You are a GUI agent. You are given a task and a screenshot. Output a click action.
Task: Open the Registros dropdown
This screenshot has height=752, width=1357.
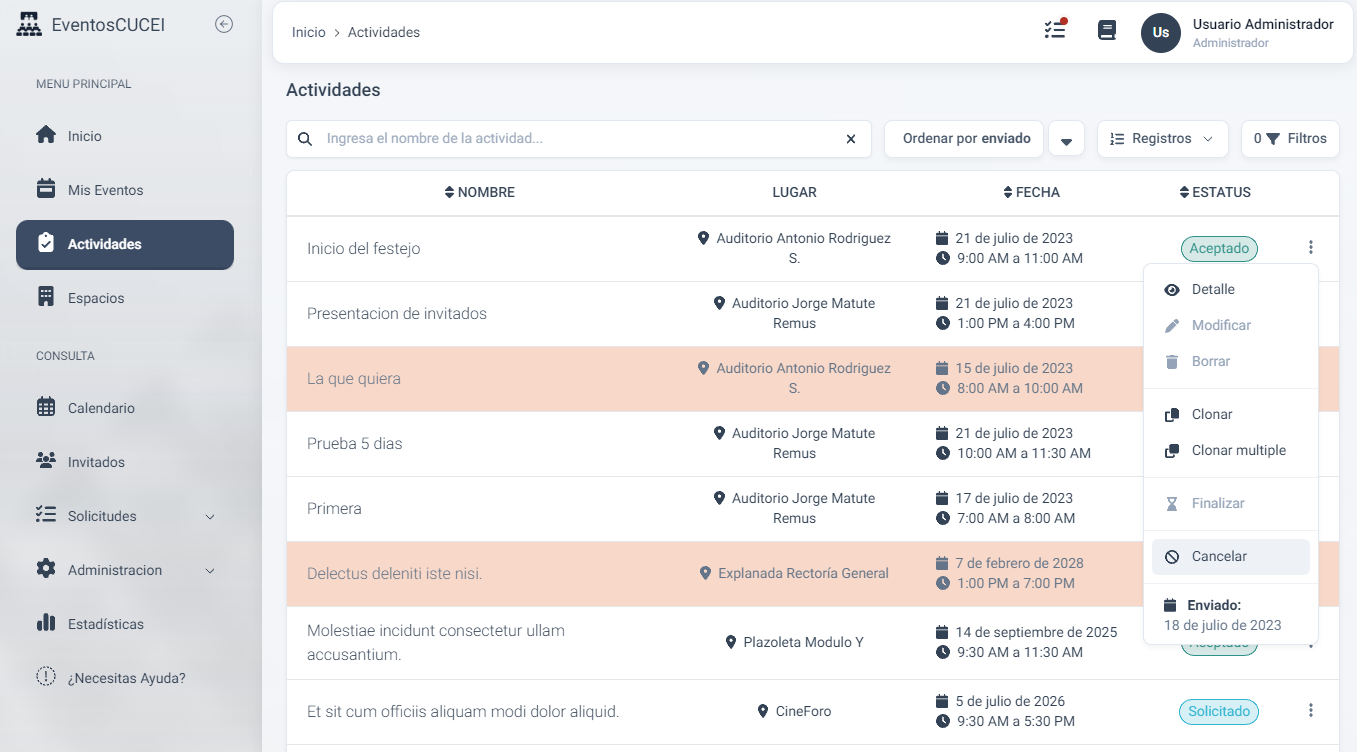(x=1162, y=138)
